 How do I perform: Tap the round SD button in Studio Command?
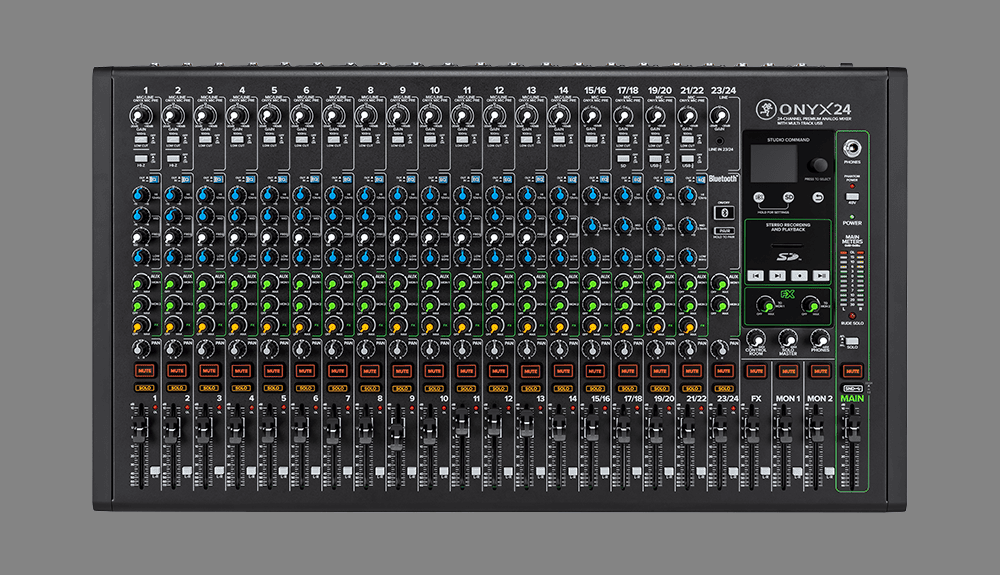coord(789,198)
